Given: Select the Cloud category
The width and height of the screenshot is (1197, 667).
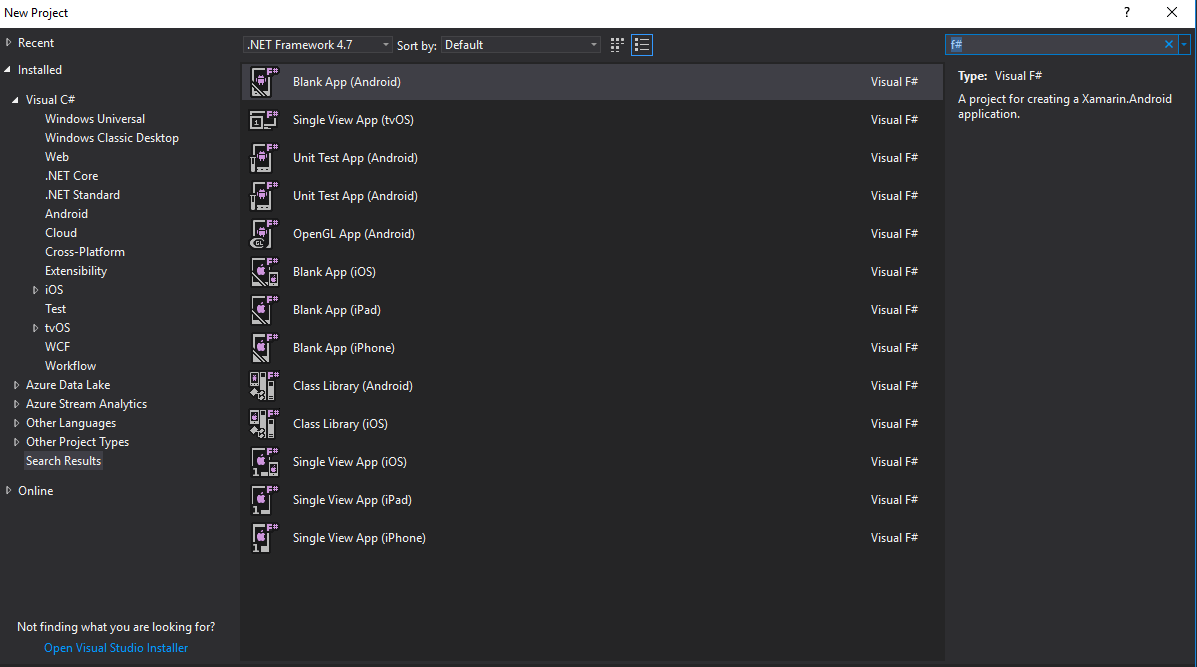Looking at the screenshot, I should click(61, 233).
